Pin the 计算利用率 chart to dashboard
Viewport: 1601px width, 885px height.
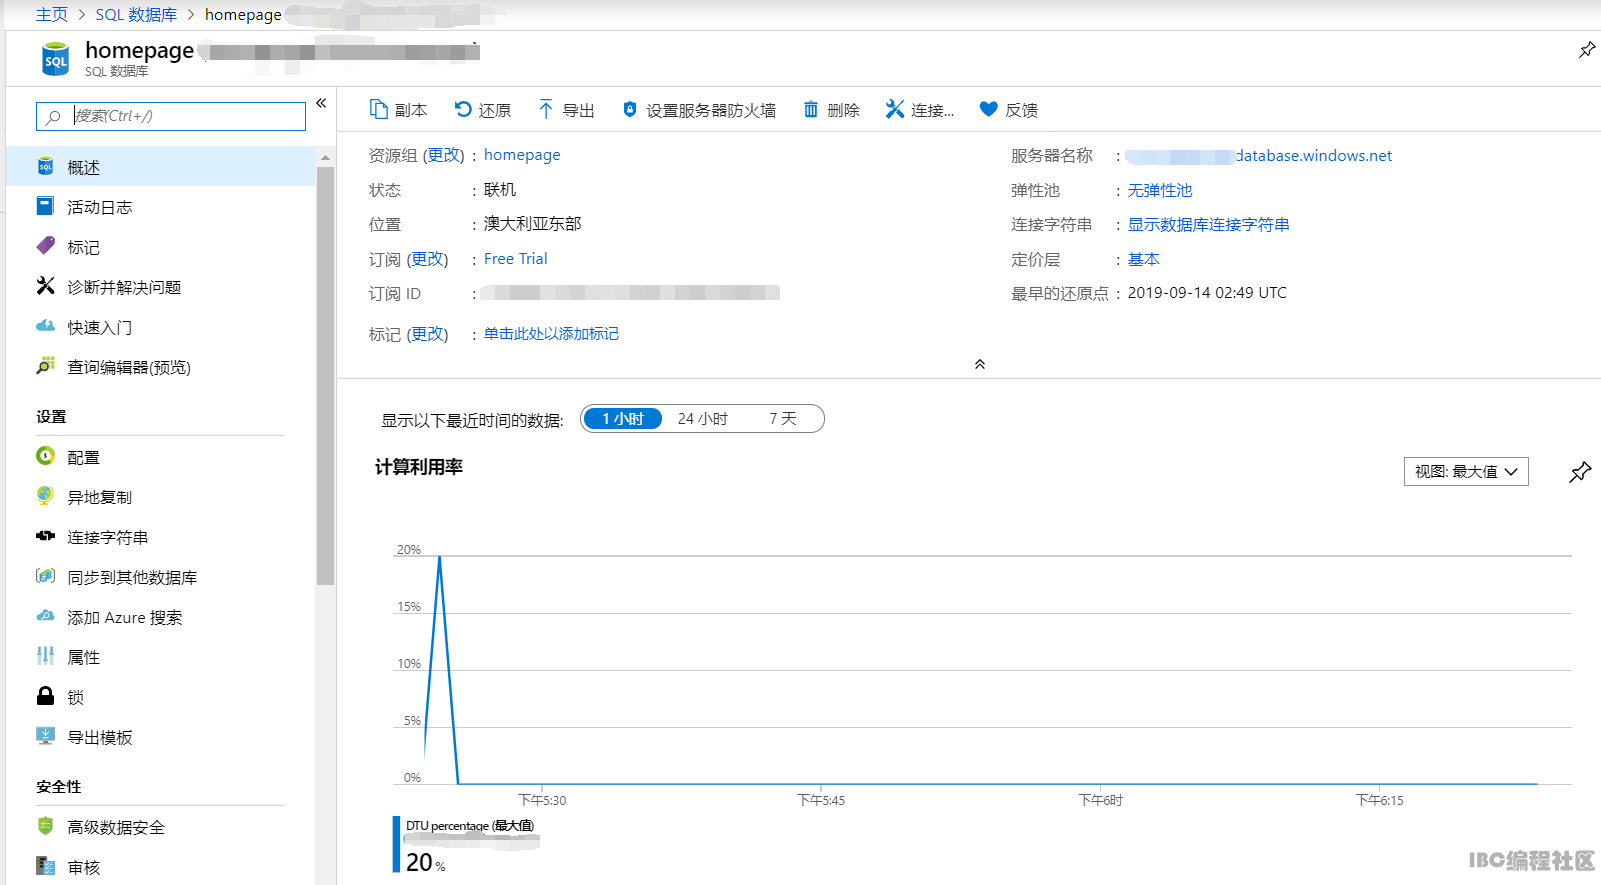click(x=1580, y=472)
